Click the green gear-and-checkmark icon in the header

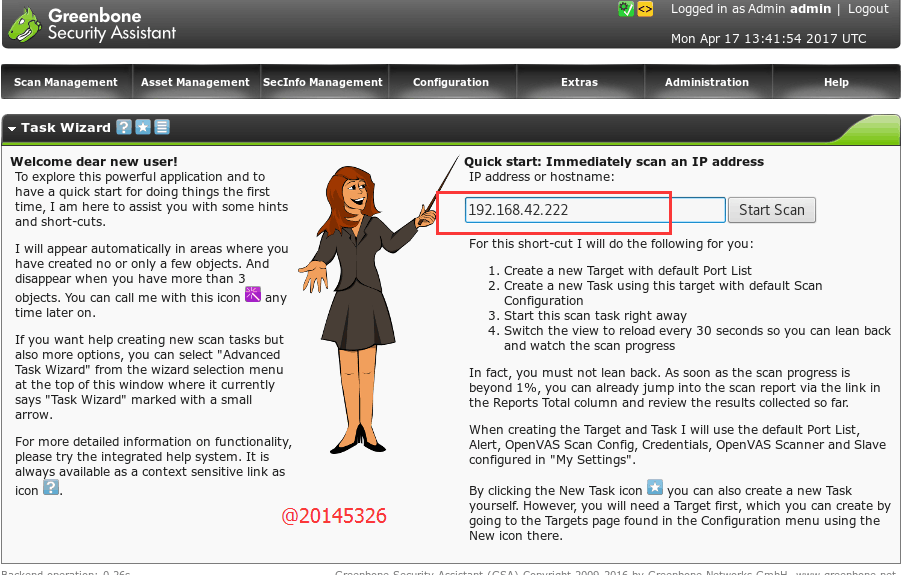pos(626,9)
